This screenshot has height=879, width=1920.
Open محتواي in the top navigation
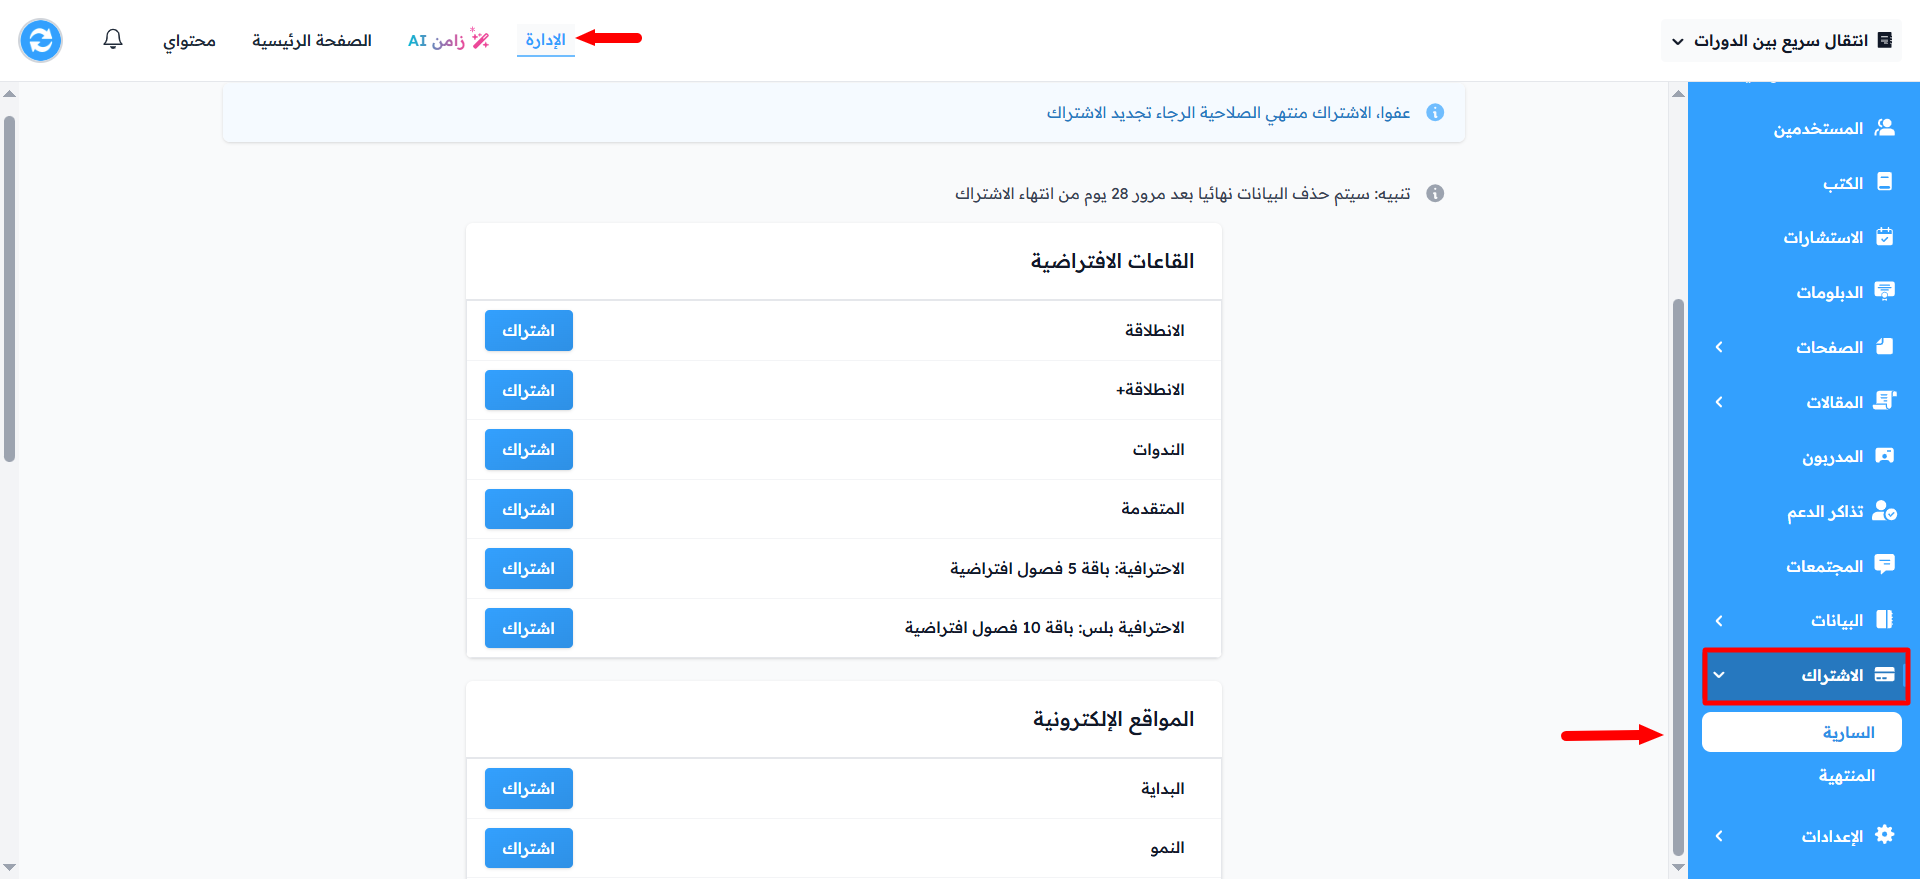[190, 40]
